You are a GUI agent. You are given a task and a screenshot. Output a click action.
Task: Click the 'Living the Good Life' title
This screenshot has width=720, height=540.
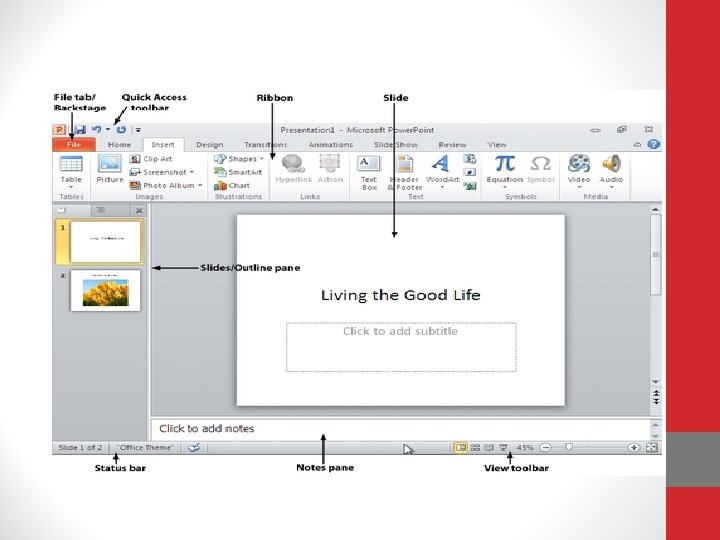pyautogui.click(x=400, y=295)
